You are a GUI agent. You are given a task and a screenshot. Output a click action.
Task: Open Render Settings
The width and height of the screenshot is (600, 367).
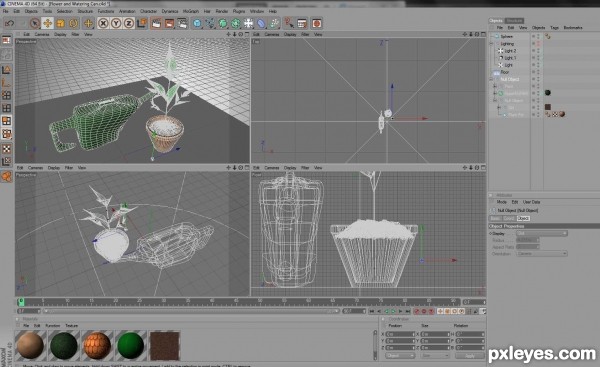(x=182, y=23)
